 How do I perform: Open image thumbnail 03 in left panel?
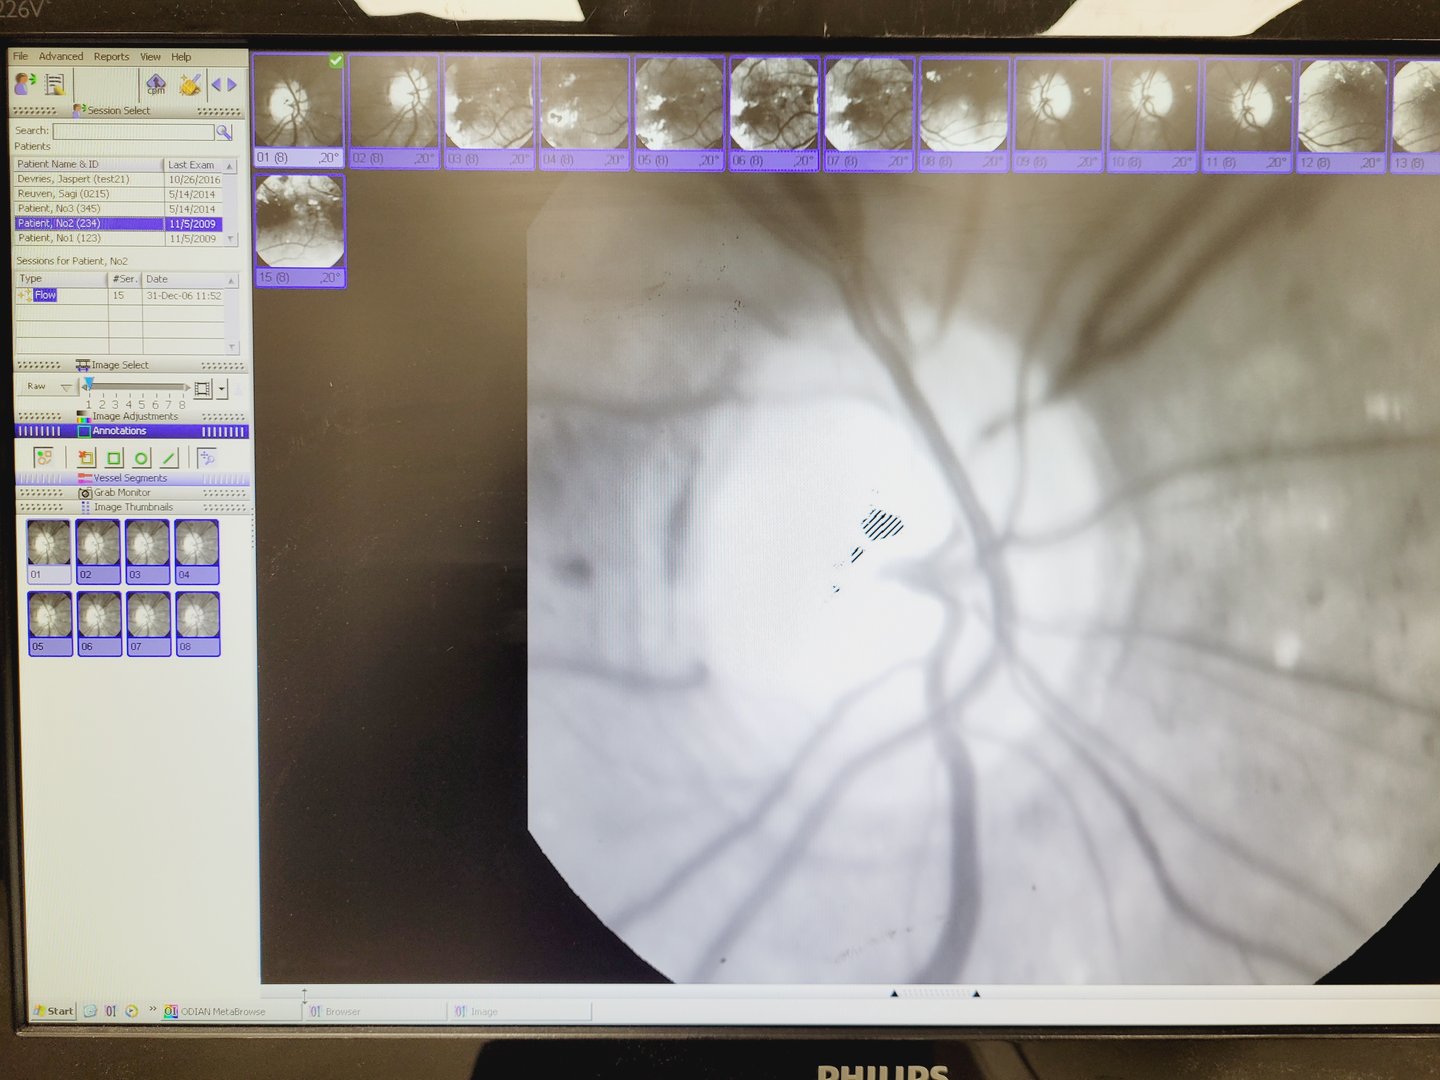click(x=148, y=551)
